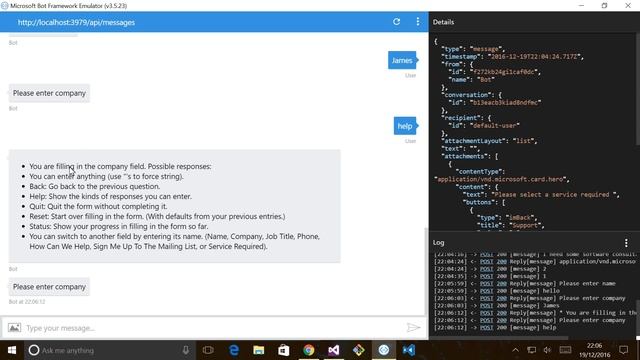Screen dimensions: 640x360
Task: Click the Details panel header
Action: coord(443,22)
